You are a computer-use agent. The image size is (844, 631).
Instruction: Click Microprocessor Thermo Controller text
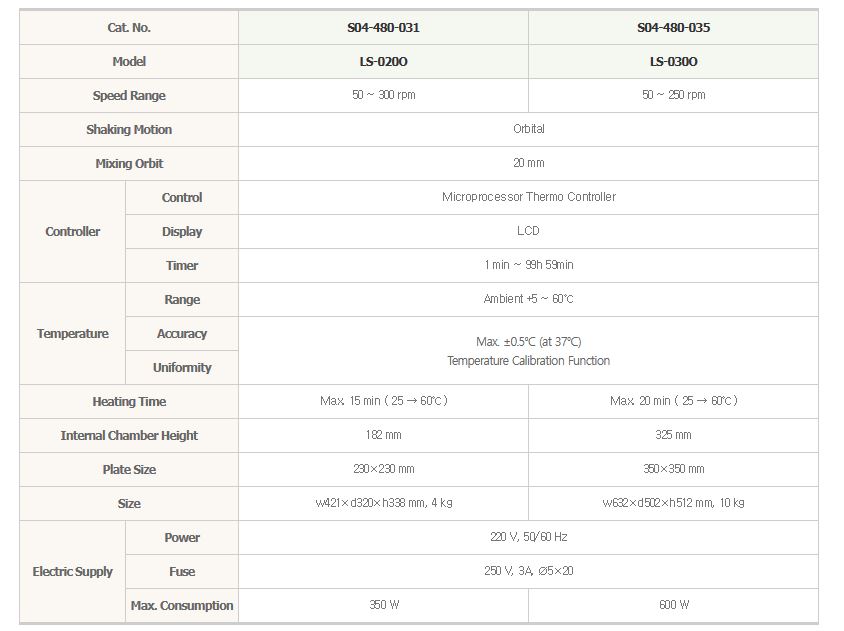pyautogui.click(x=528, y=197)
